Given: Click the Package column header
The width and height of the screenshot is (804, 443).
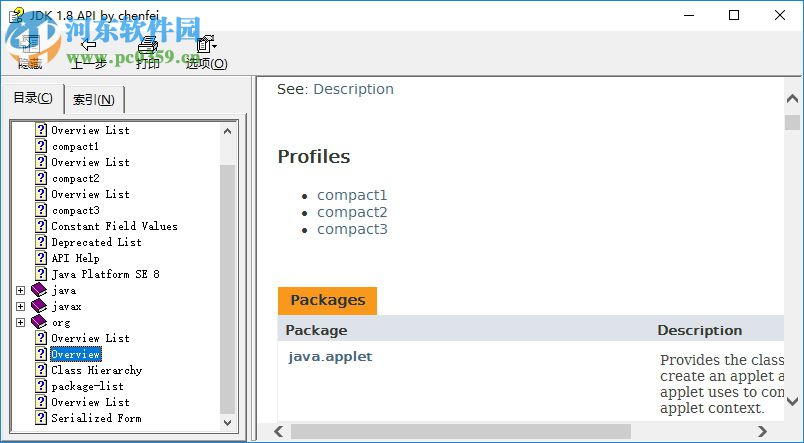Looking at the screenshot, I should [x=316, y=330].
